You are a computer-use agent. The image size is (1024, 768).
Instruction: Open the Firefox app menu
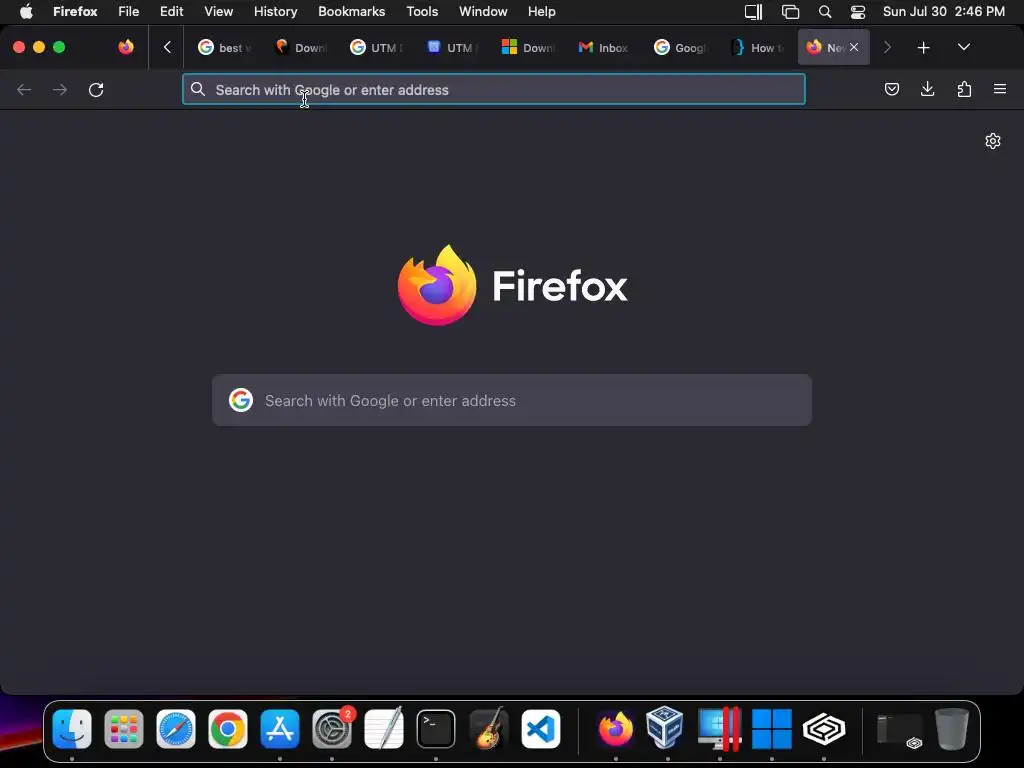(75, 12)
